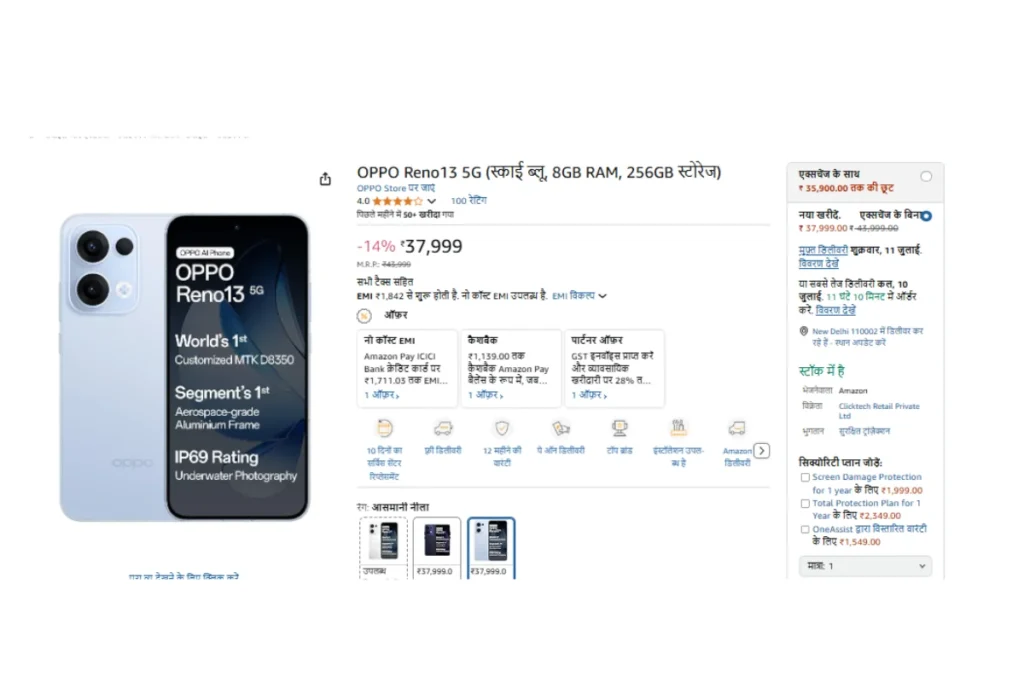This screenshot has height=683, width=1024.
Task: Select the 'With Exchange' radio button
Action: 926,176
